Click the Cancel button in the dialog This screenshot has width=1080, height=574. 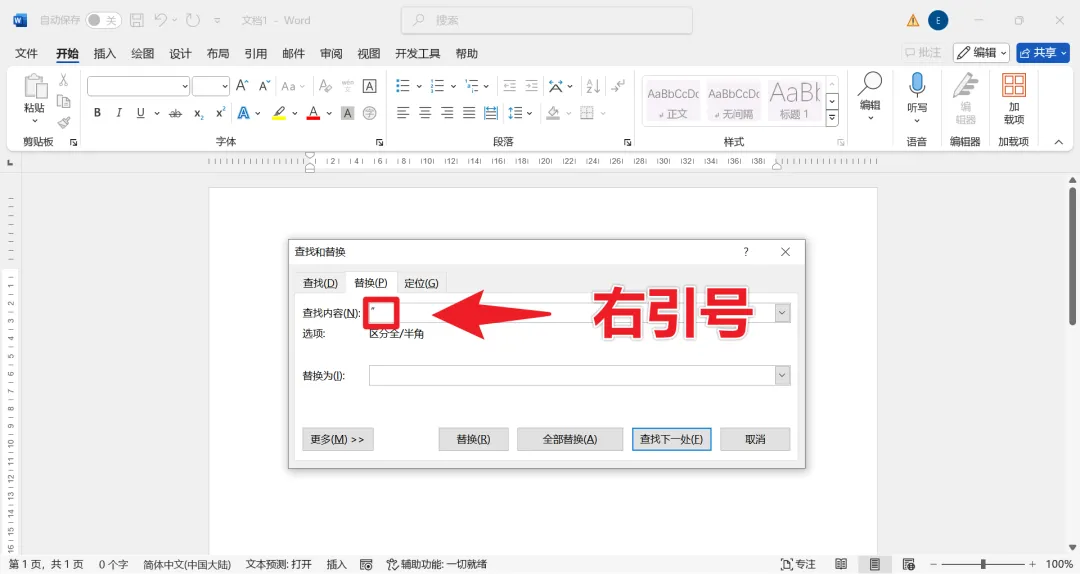pos(755,439)
